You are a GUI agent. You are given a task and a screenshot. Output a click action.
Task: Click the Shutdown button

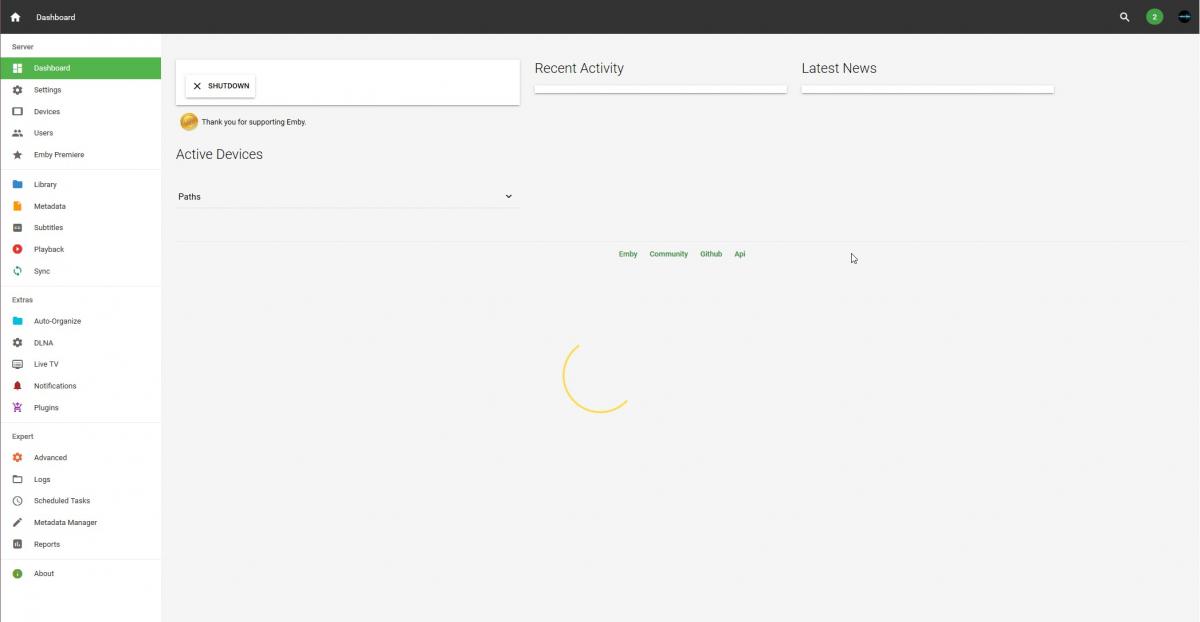[x=220, y=86]
